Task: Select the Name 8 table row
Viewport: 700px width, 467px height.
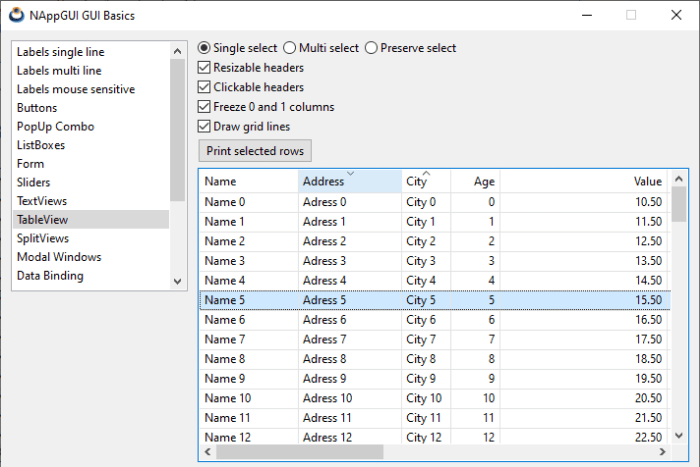Action: [x=224, y=359]
